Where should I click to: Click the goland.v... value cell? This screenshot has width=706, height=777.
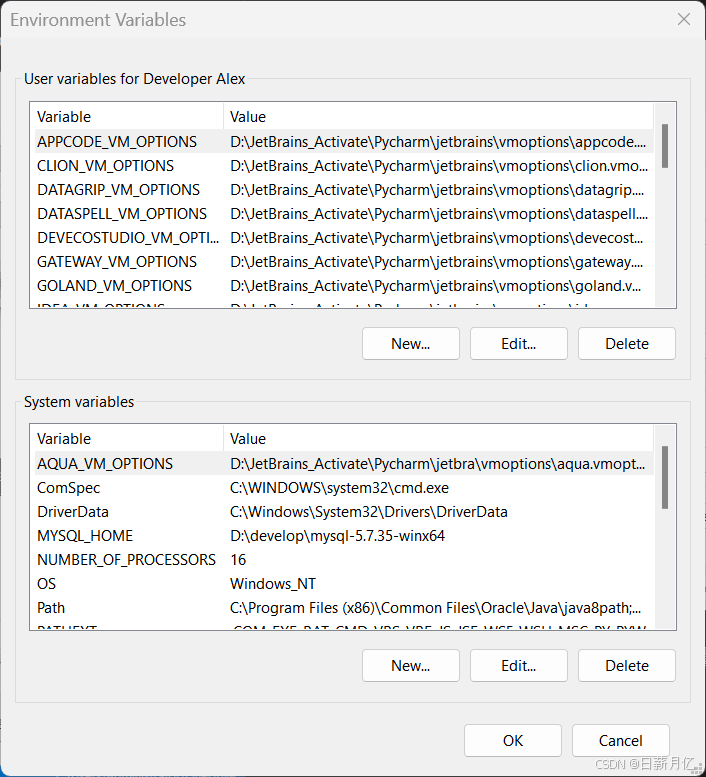point(435,286)
